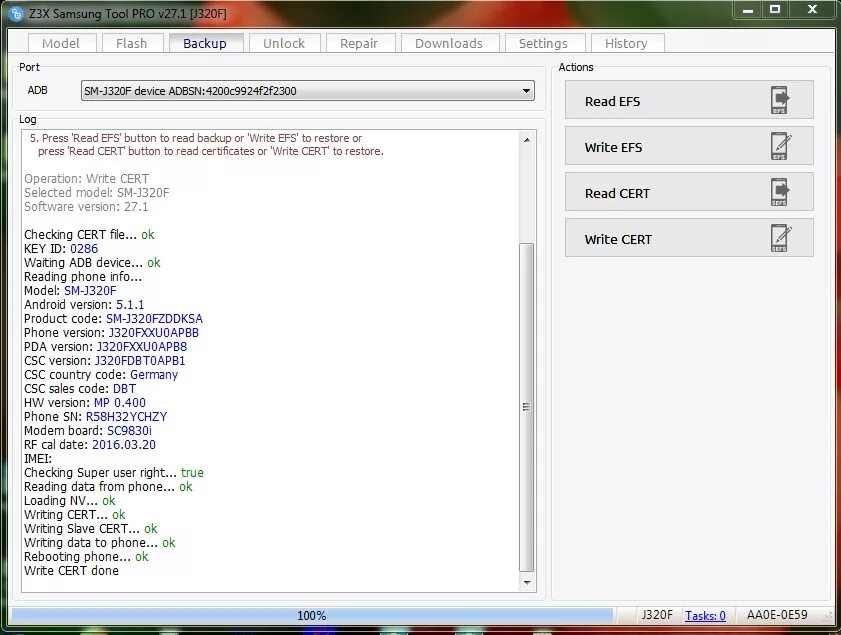Click CSC sales code DBT value
Image resolution: width=841 pixels, height=635 pixels.
pyautogui.click(x=124, y=389)
